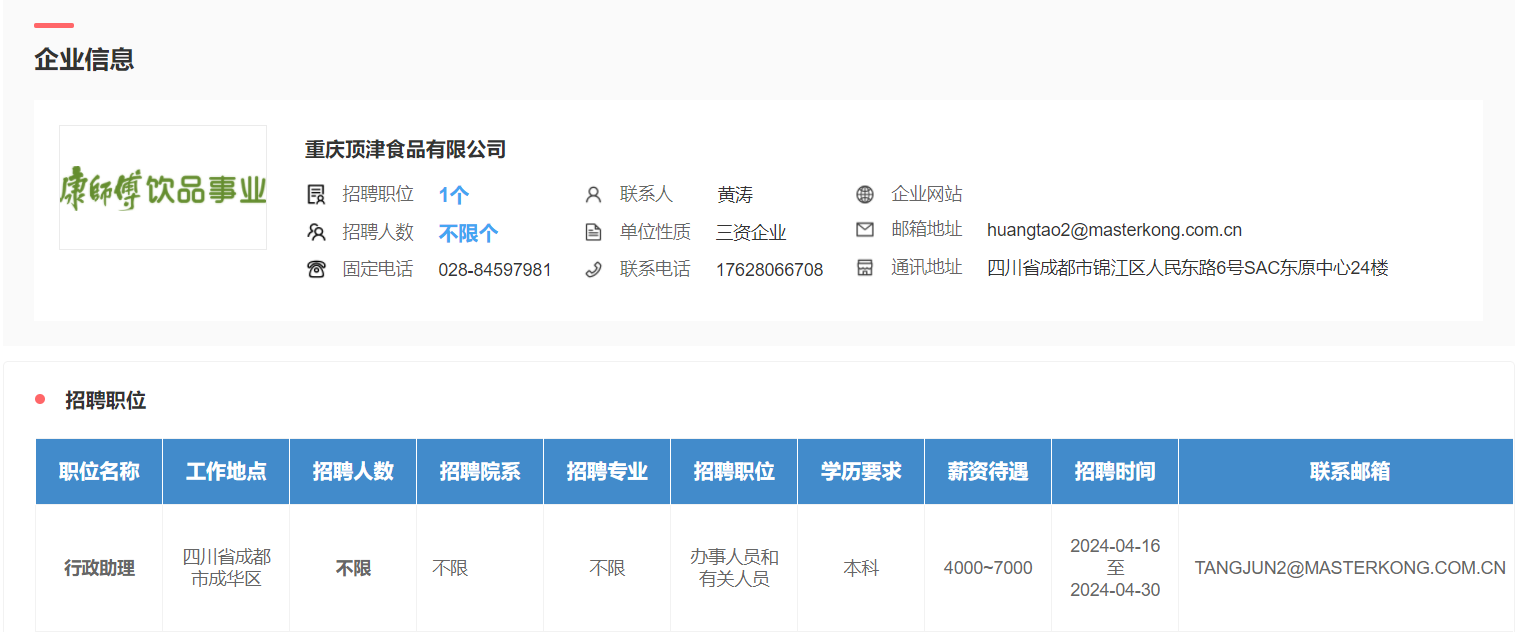Click the 不限个 recruitment headcount value
Image resolution: width=1516 pixels, height=632 pixels.
[468, 233]
